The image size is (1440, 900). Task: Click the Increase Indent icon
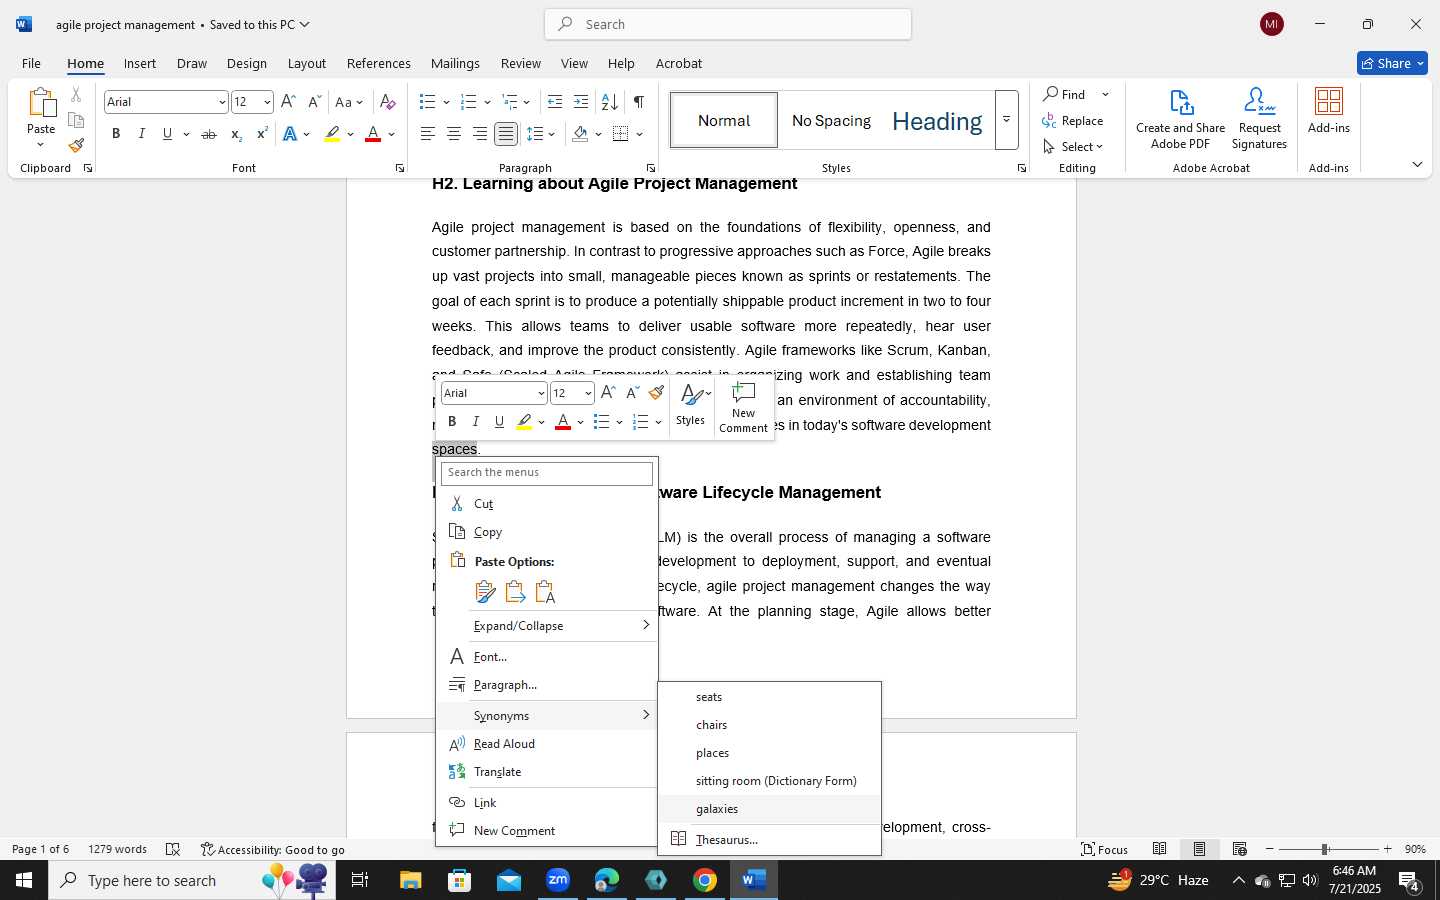(x=581, y=102)
